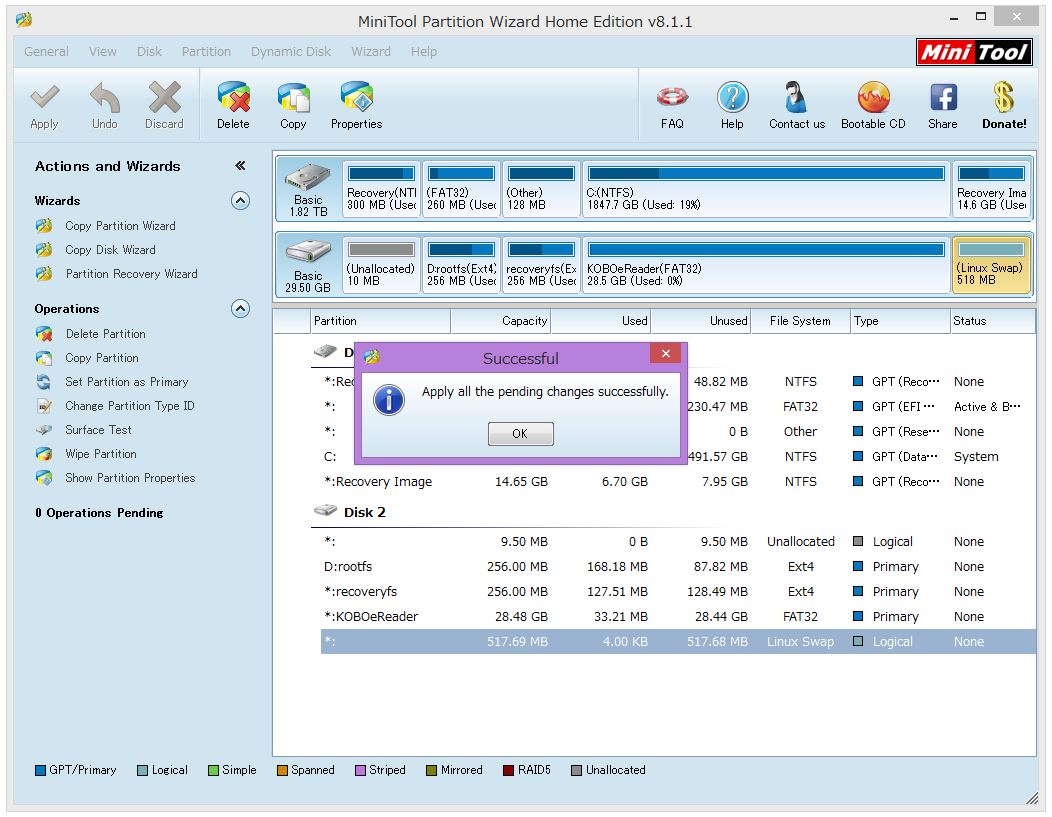Click the Status column header
Image resolution: width=1052 pixels, height=817 pixels.
pyautogui.click(x=993, y=321)
